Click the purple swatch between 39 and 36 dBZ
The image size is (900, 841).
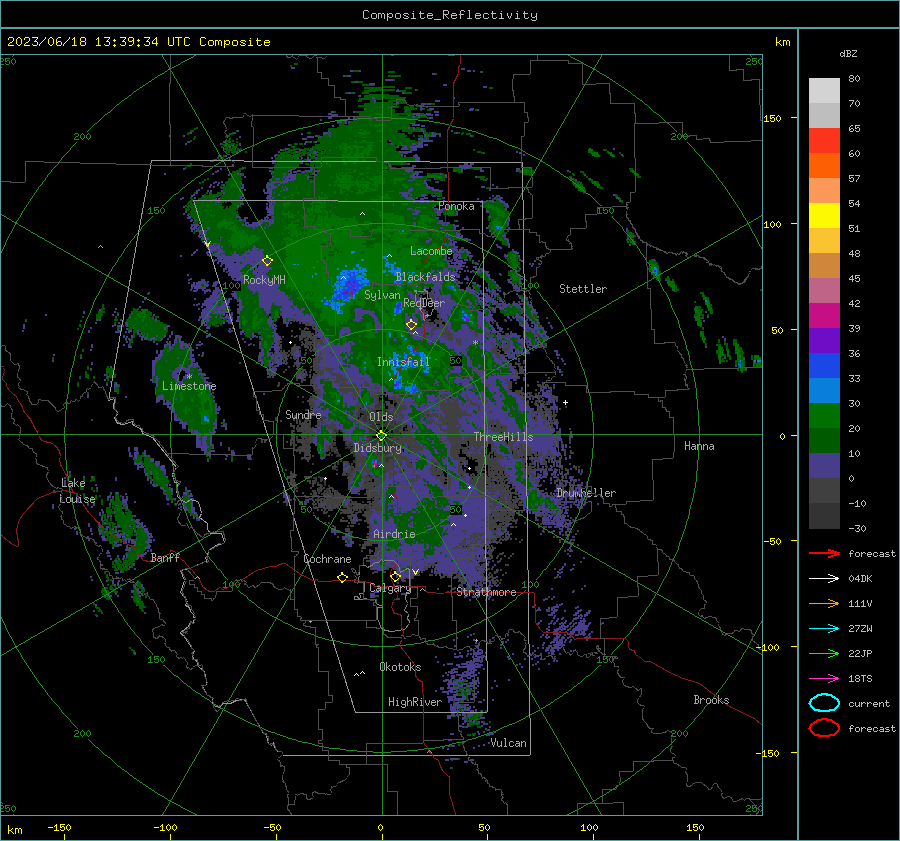pos(824,340)
